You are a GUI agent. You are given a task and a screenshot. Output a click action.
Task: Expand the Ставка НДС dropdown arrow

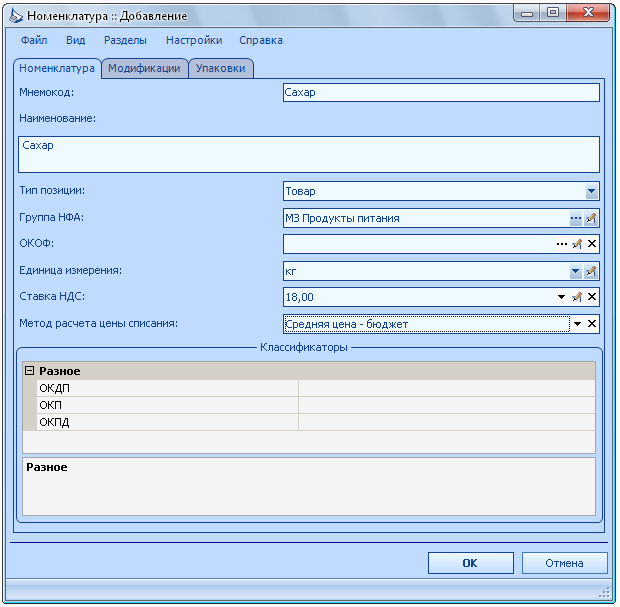[561, 297]
